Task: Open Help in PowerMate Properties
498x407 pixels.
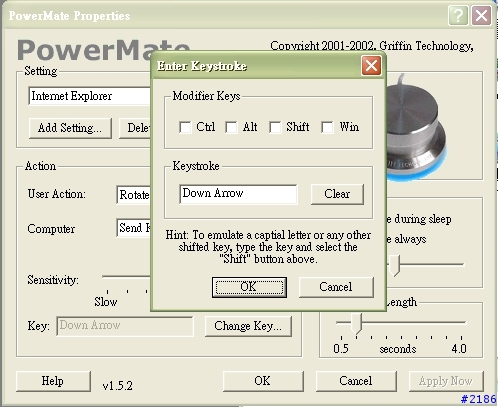Action: point(53,381)
